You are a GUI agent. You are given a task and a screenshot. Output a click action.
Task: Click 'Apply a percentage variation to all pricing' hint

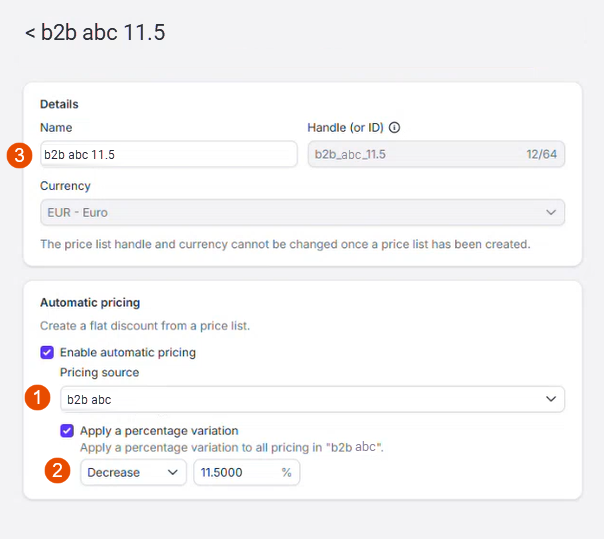pyautogui.click(x=232, y=448)
